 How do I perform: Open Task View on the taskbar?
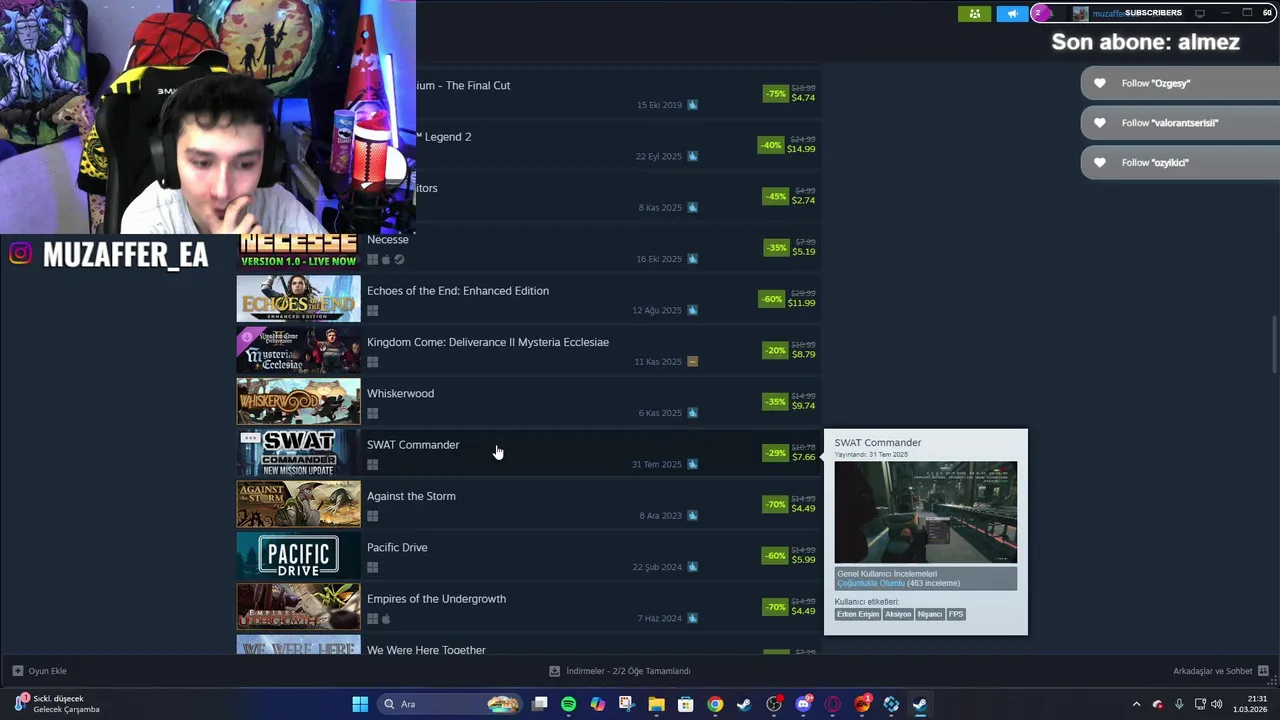coord(539,704)
